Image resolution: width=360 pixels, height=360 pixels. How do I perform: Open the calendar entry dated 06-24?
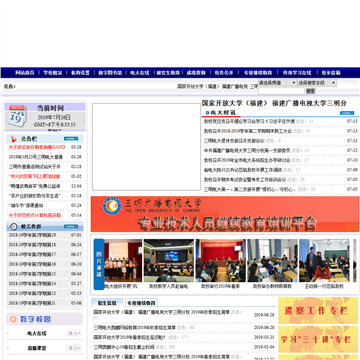32,245
